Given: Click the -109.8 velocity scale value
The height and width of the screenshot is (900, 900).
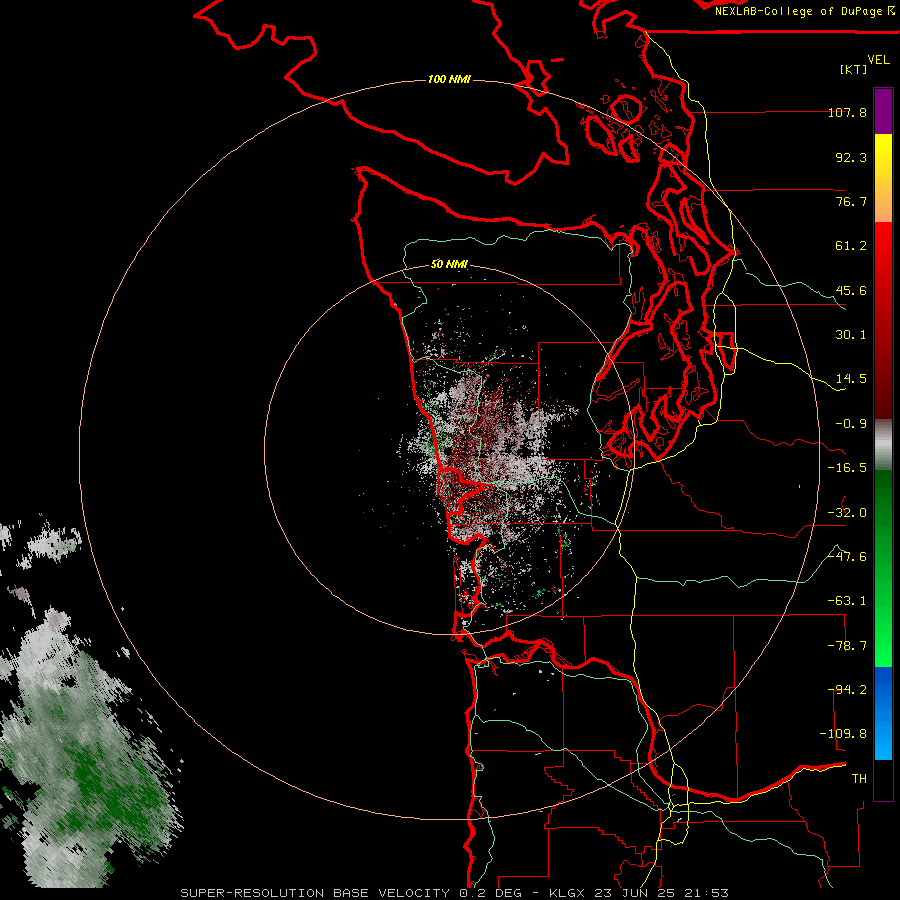Looking at the screenshot, I should click(843, 734).
